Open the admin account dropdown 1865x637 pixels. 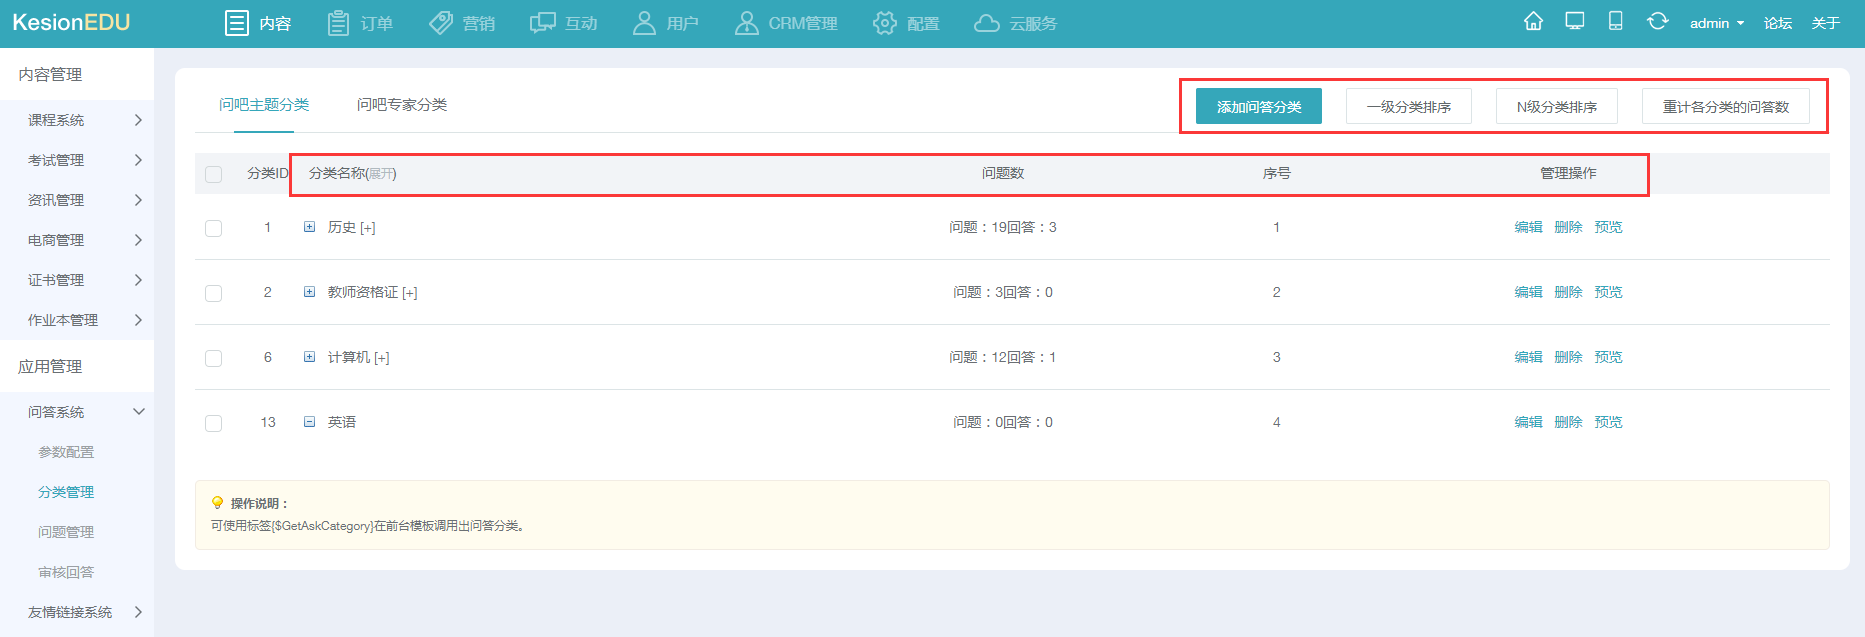[1716, 23]
